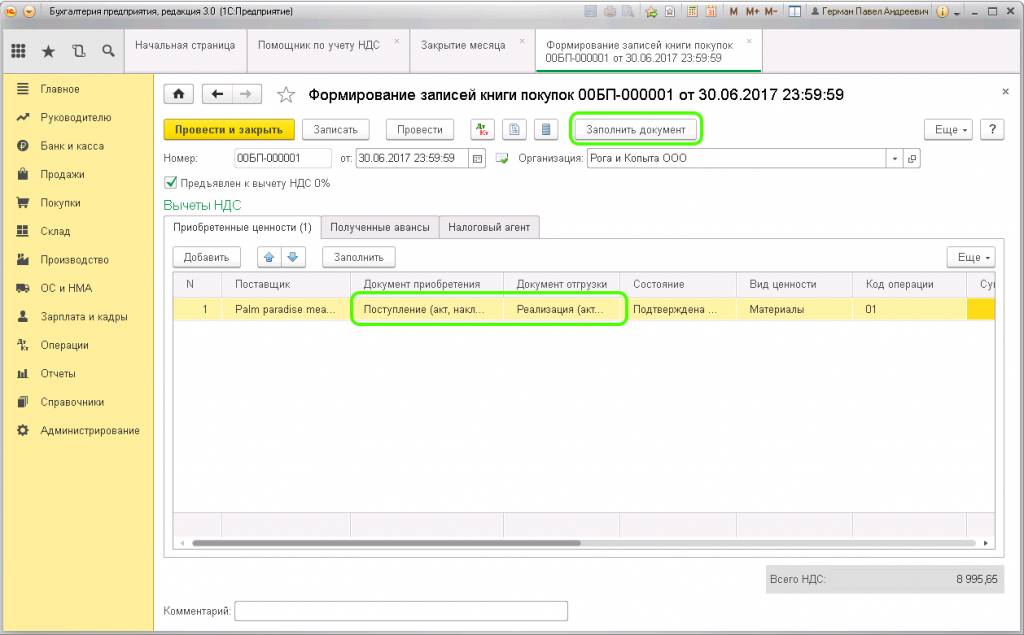Open the global search magnifier icon
The height and width of the screenshot is (635, 1024).
[108, 50]
